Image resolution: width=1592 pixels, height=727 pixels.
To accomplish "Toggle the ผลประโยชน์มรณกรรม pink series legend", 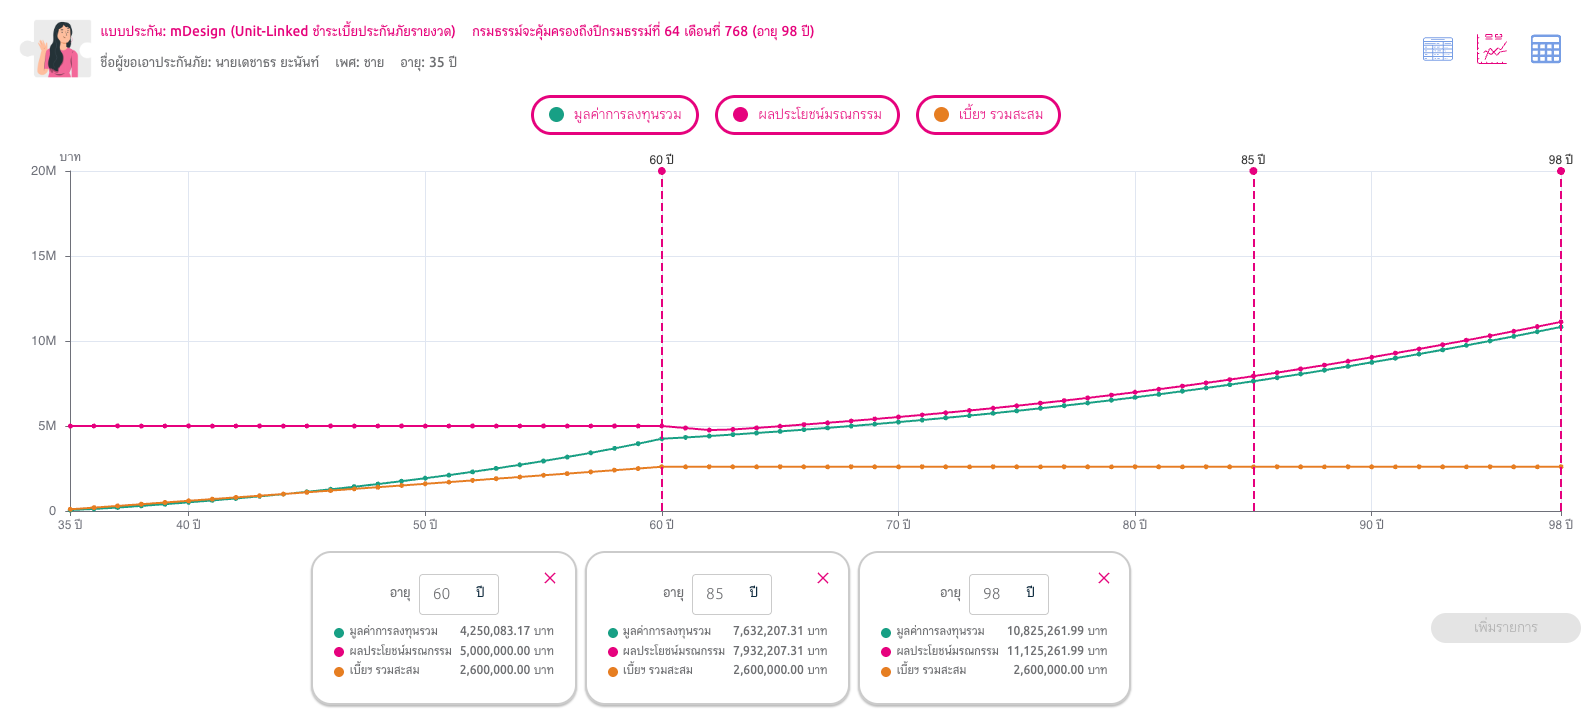I will pos(807,114).
